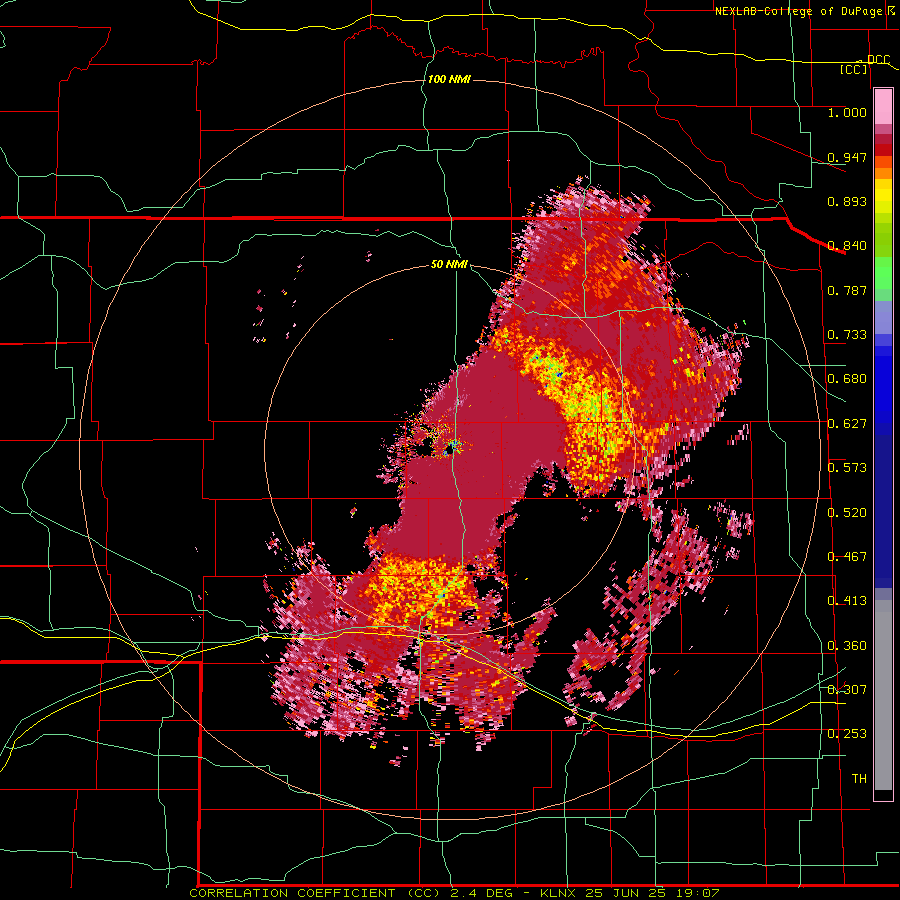Click the TH label at the legend bottom
This screenshot has width=900, height=900.
click(859, 779)
